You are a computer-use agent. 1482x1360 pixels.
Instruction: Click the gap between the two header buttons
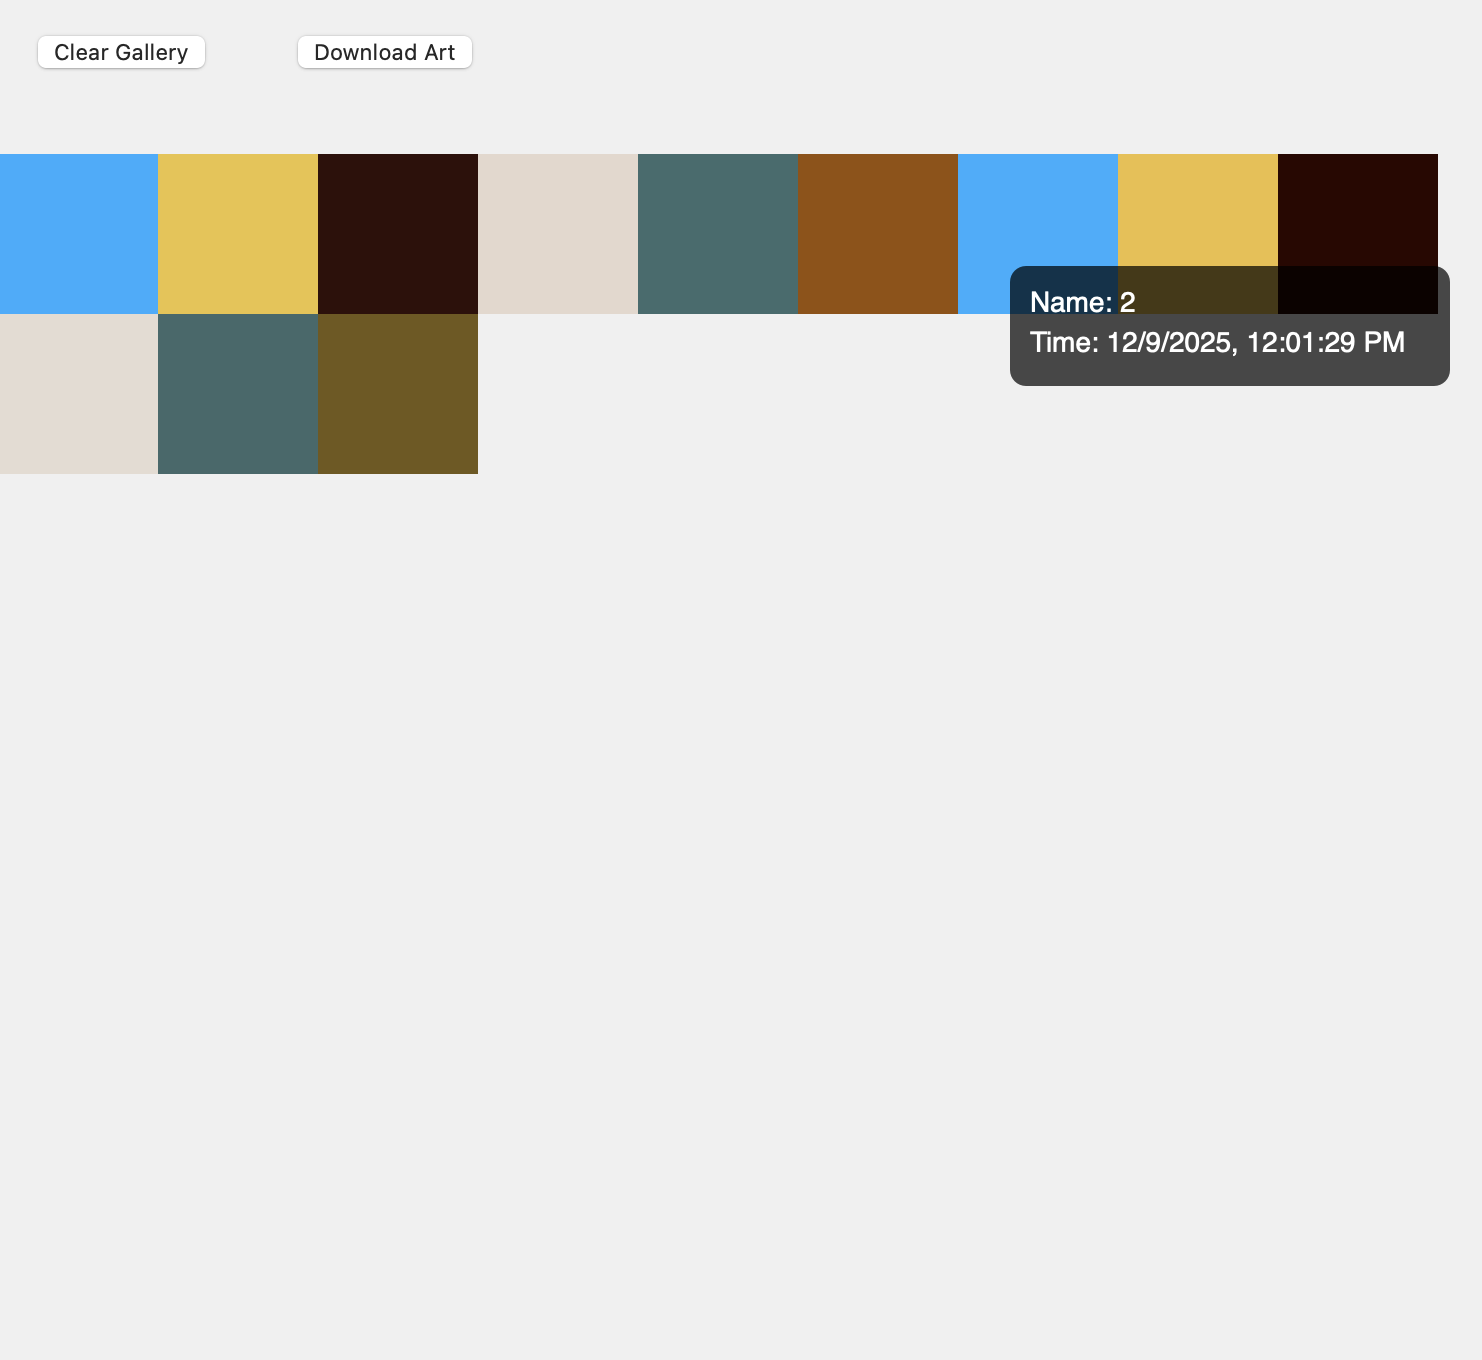point(250,51)
